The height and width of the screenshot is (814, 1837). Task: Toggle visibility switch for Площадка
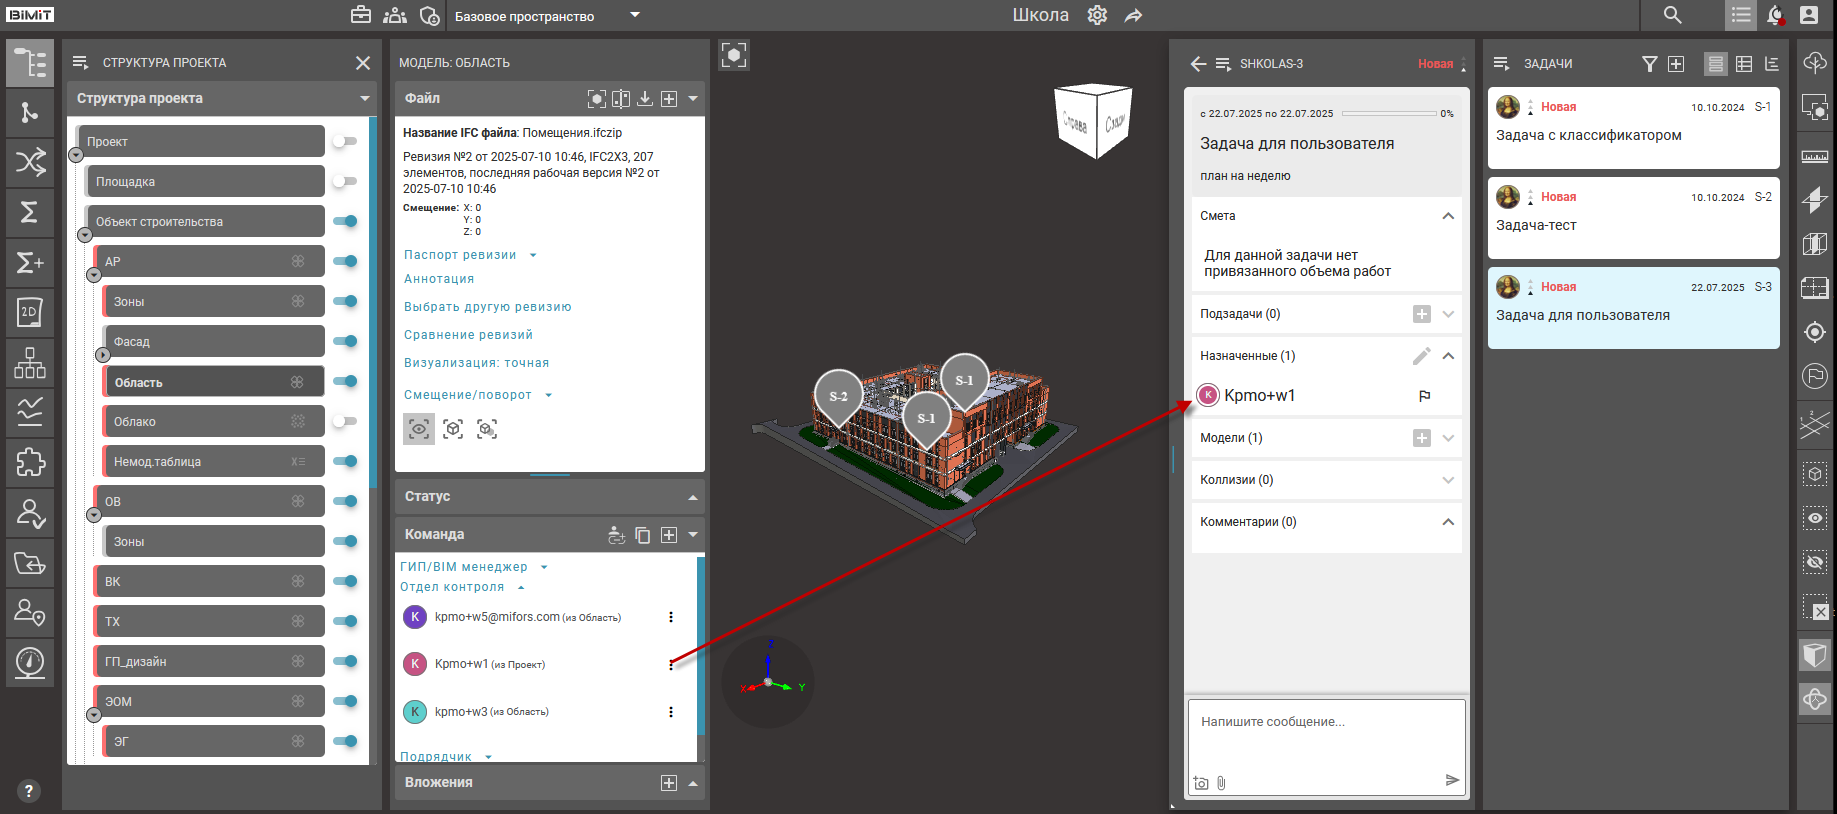tap(345, 181)
